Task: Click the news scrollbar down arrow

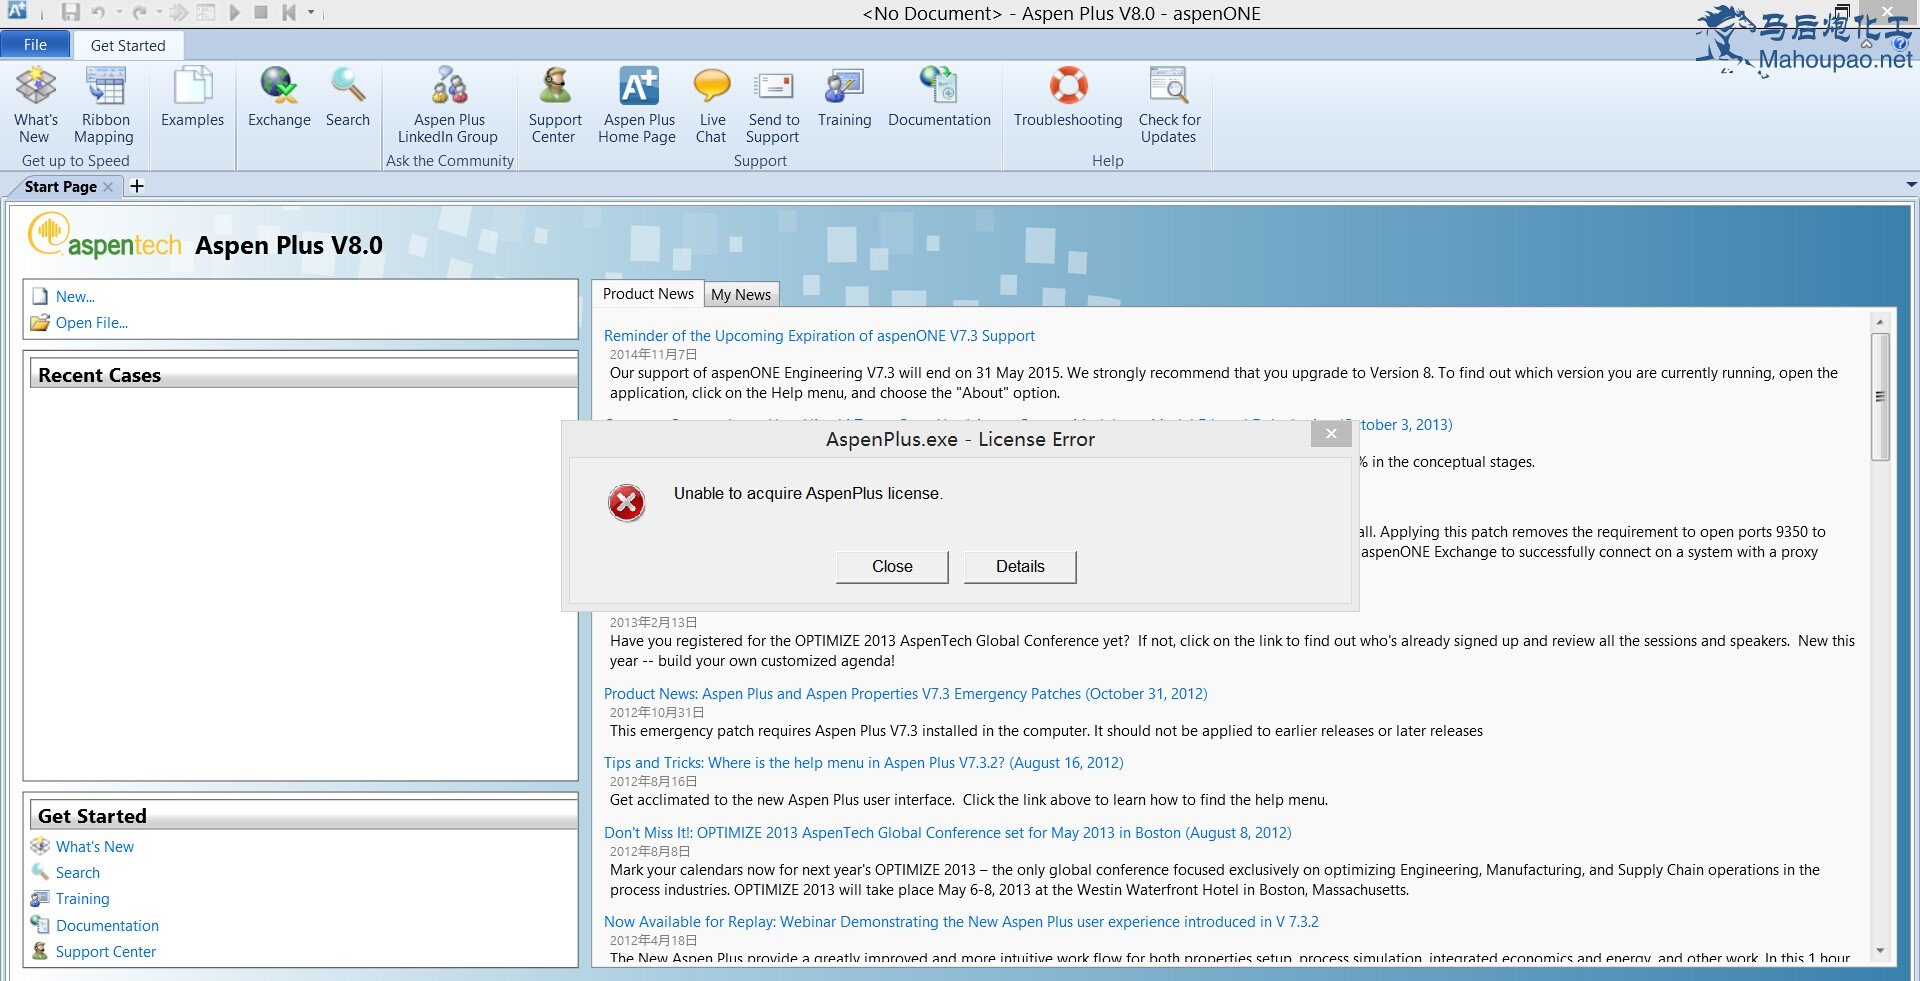Action: 1880,951
